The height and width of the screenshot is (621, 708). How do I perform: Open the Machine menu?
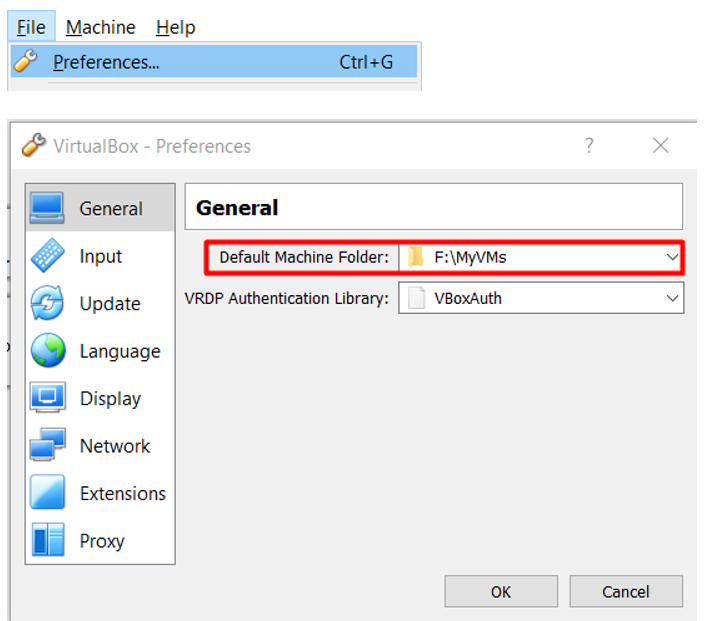coord(101,27)
